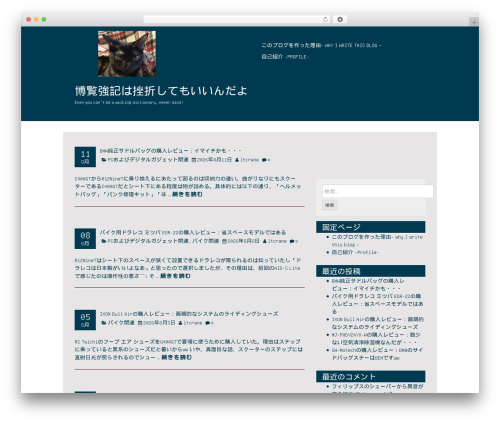The height and width of the screenshot is (423, 500).
Task: Click calendar icon of the 05 post
Action: [140, 323]
